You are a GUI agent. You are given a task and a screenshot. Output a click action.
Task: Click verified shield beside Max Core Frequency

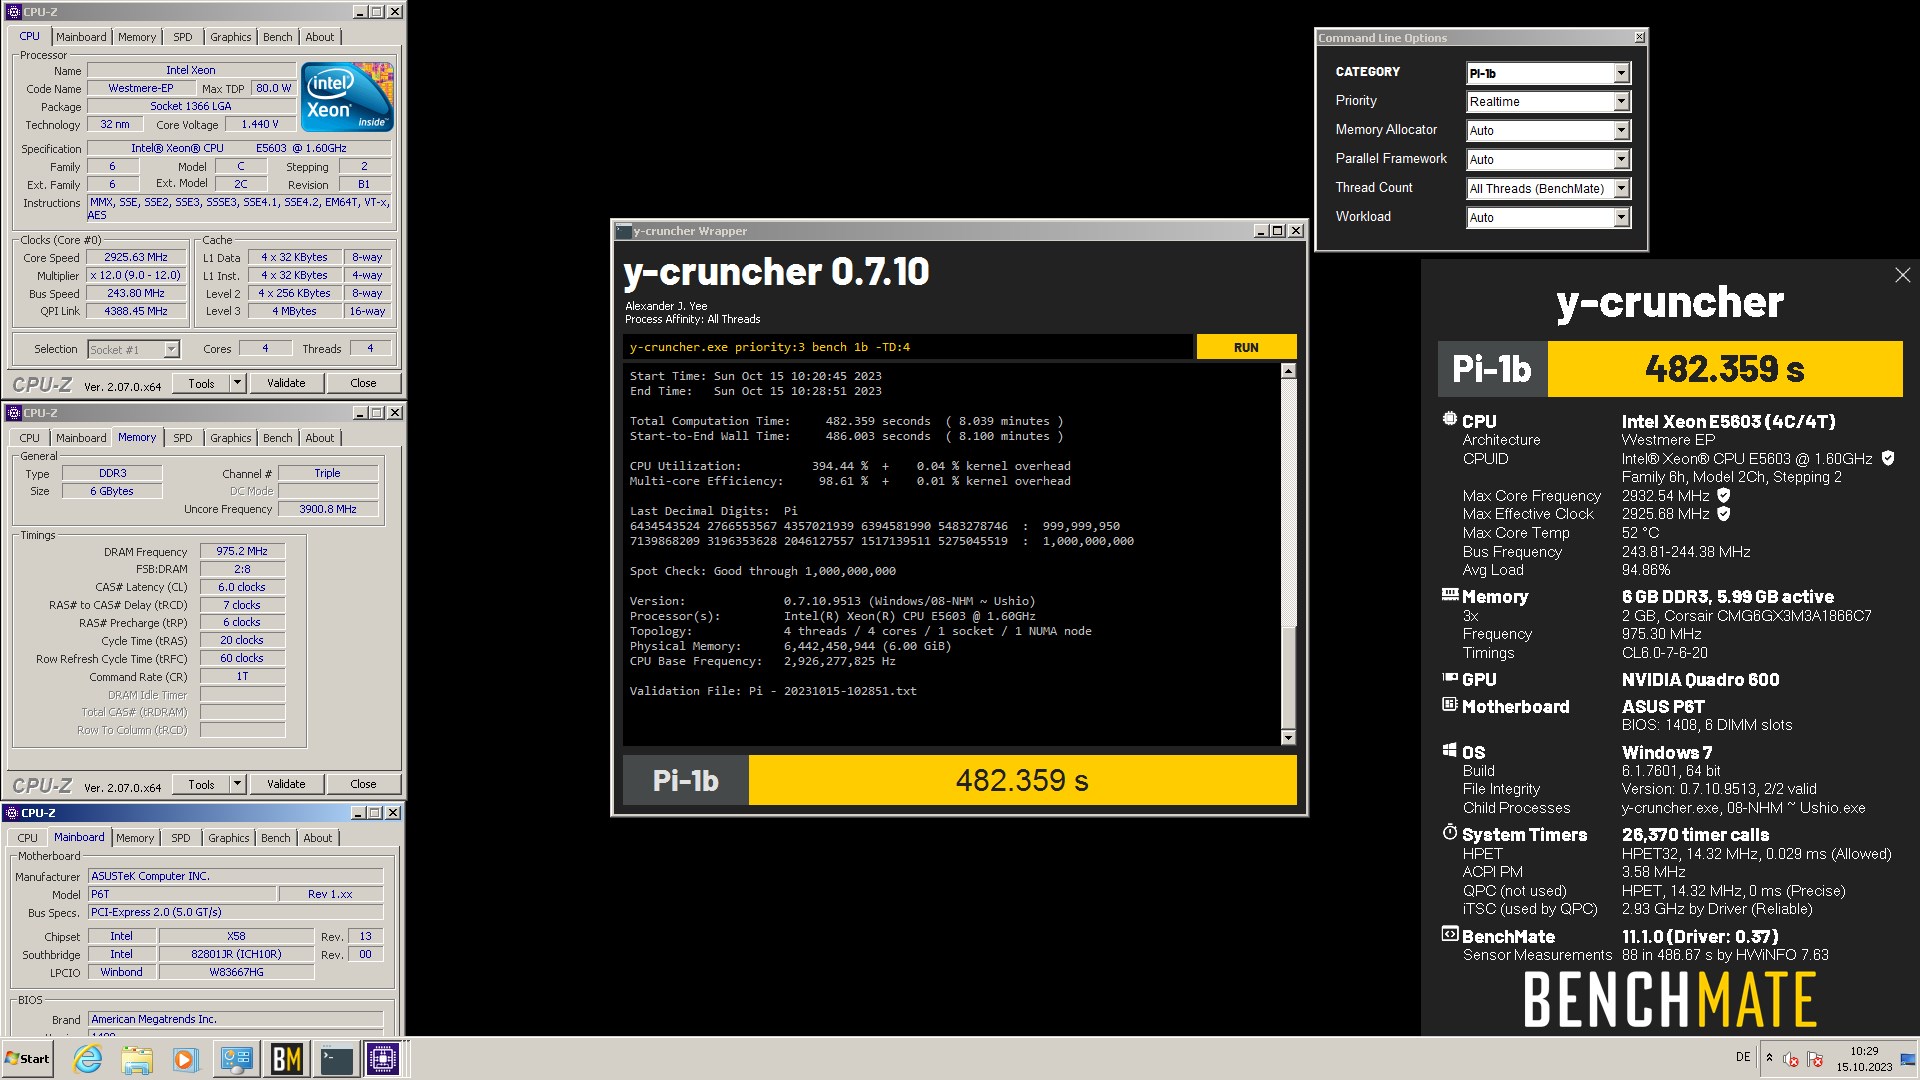(x=1724, y=495)
